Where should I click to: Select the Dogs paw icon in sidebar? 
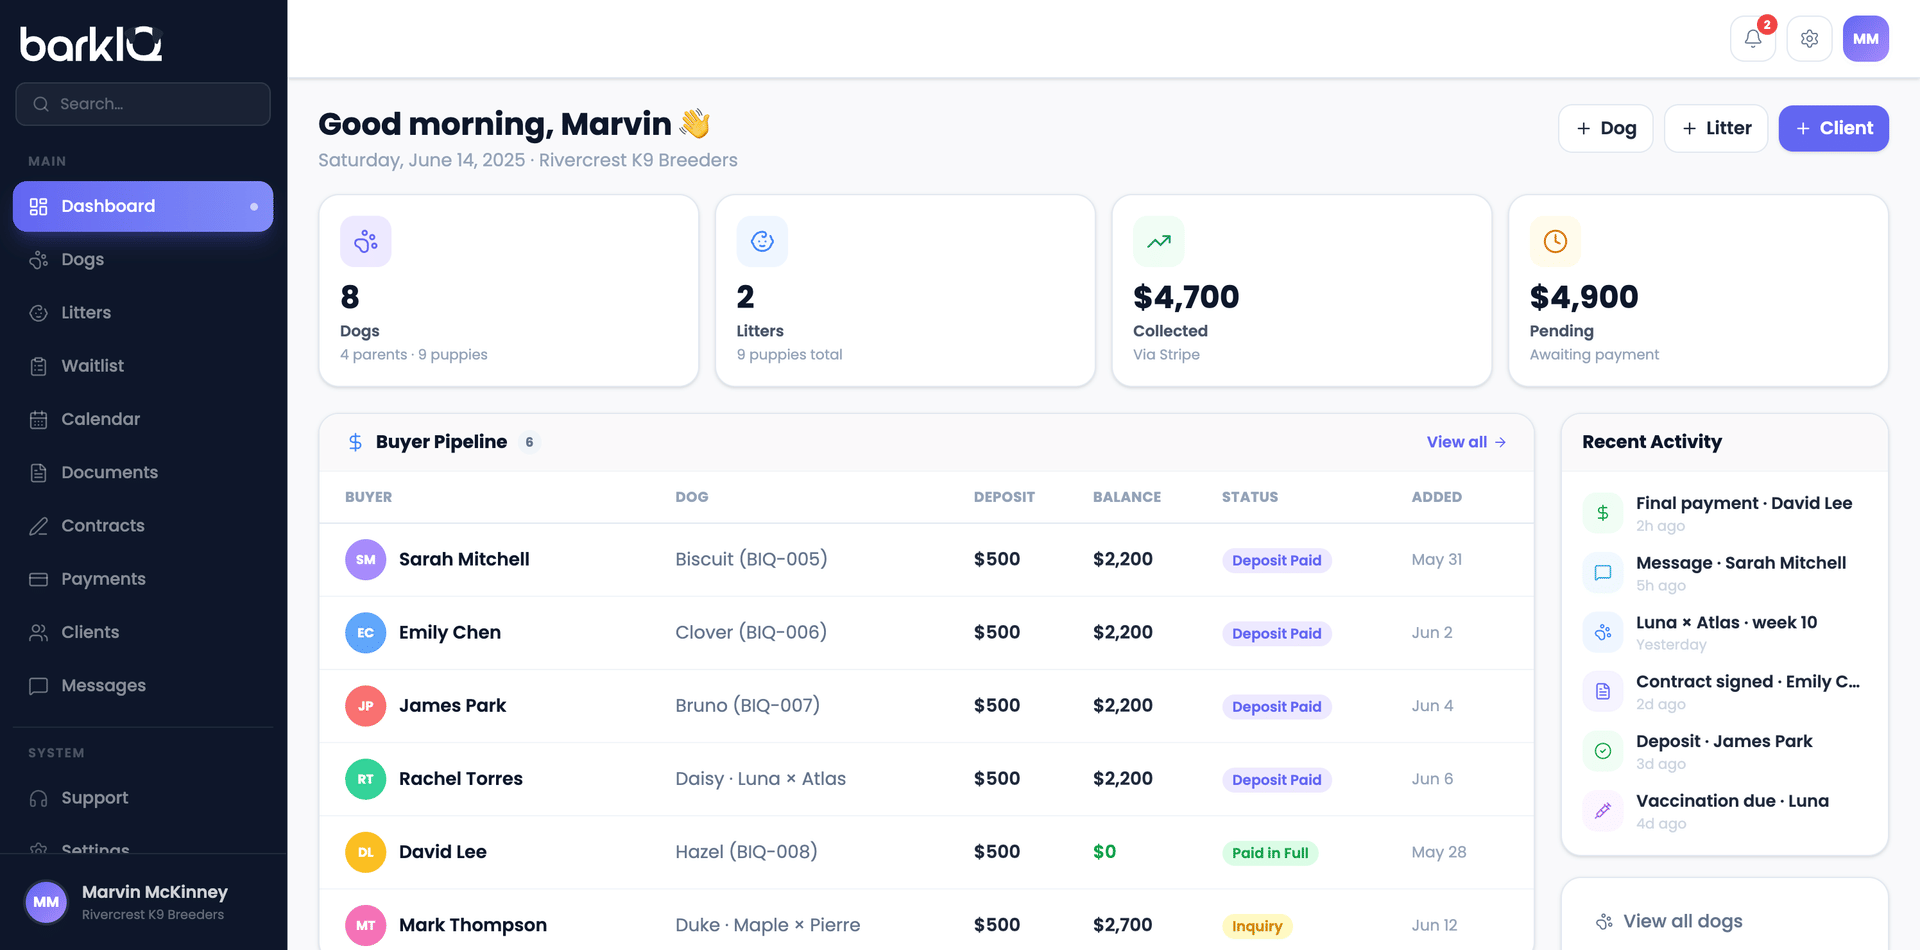pyautogui.click(x=38, y=259)
